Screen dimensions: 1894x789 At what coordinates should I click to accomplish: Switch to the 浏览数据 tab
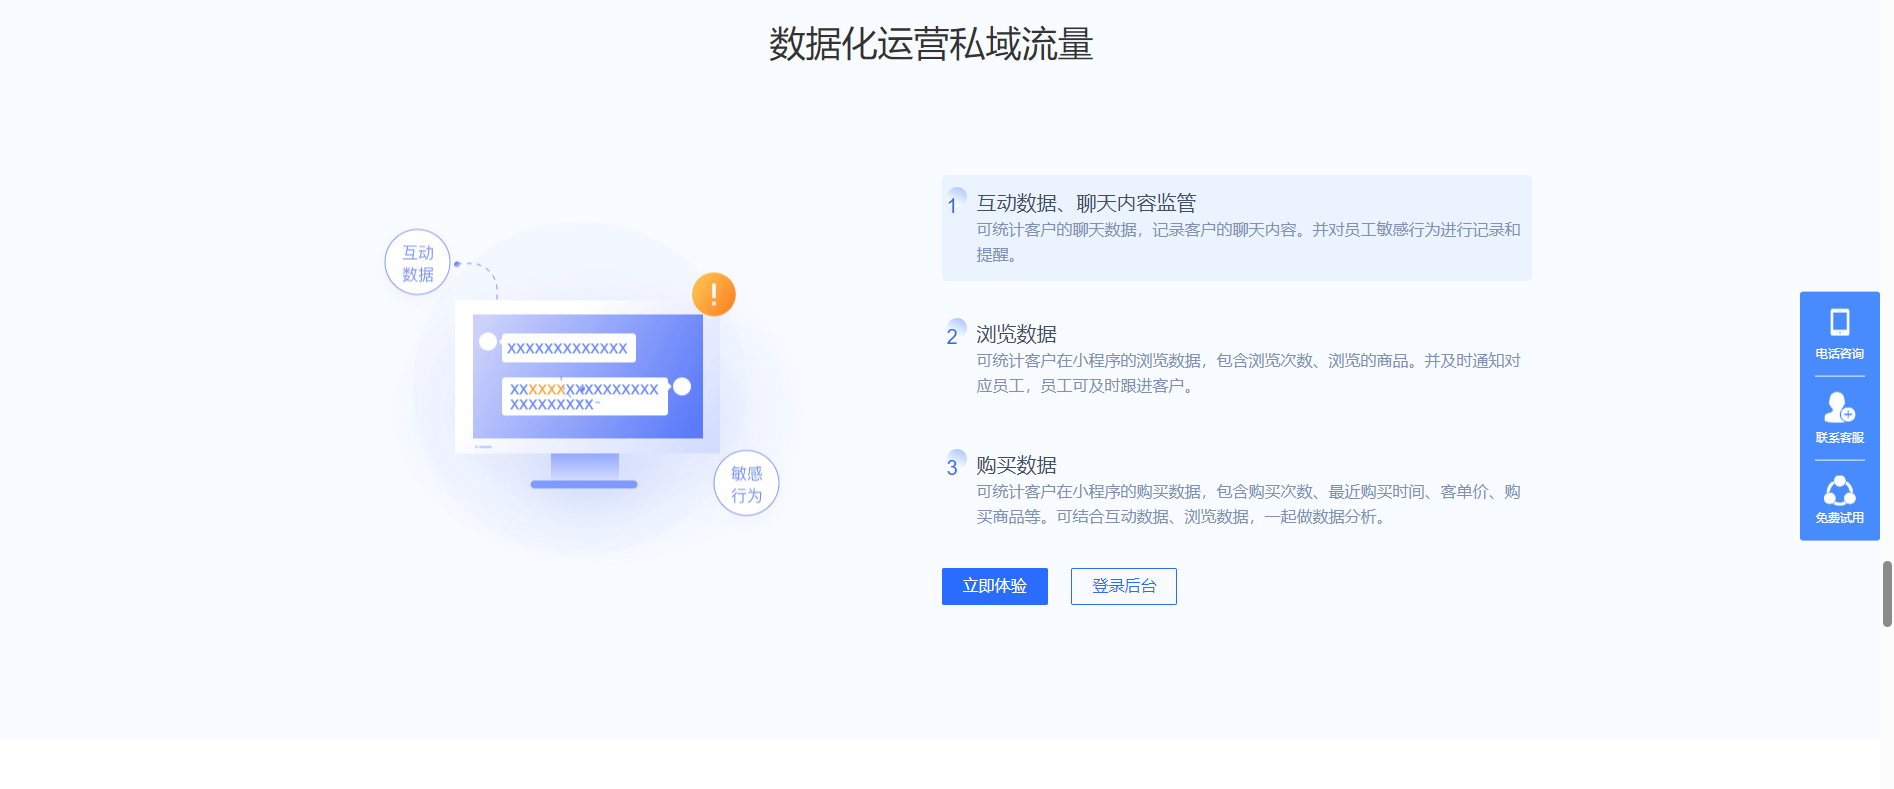click(x=1016, y=334)
